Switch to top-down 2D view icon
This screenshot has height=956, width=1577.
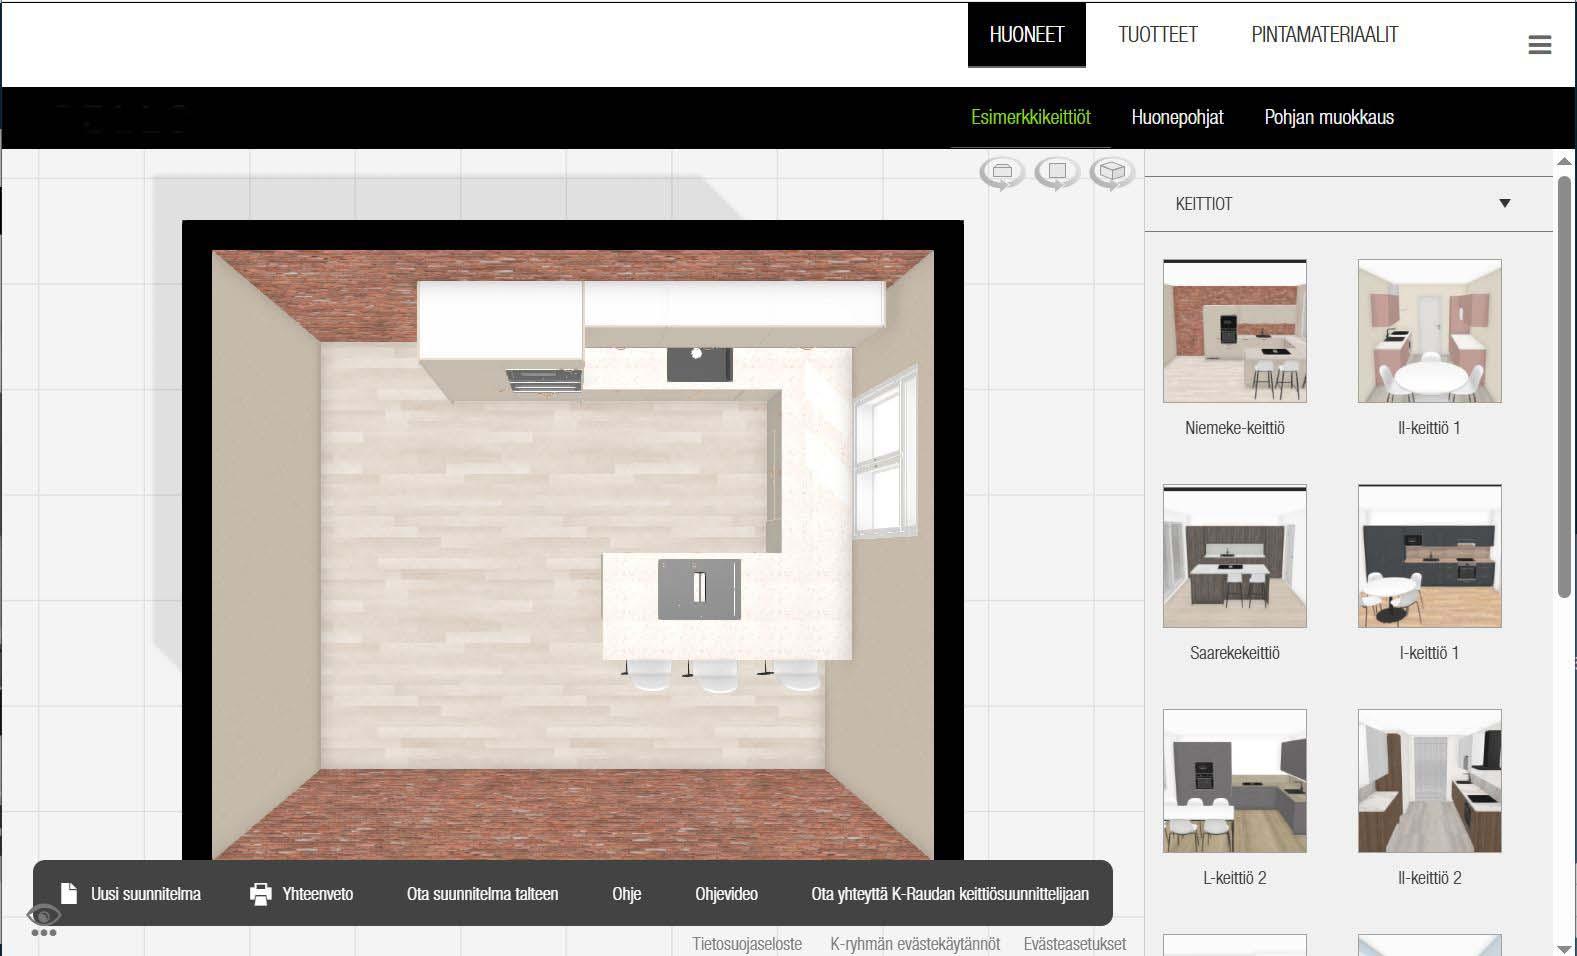click(1057, 172)
